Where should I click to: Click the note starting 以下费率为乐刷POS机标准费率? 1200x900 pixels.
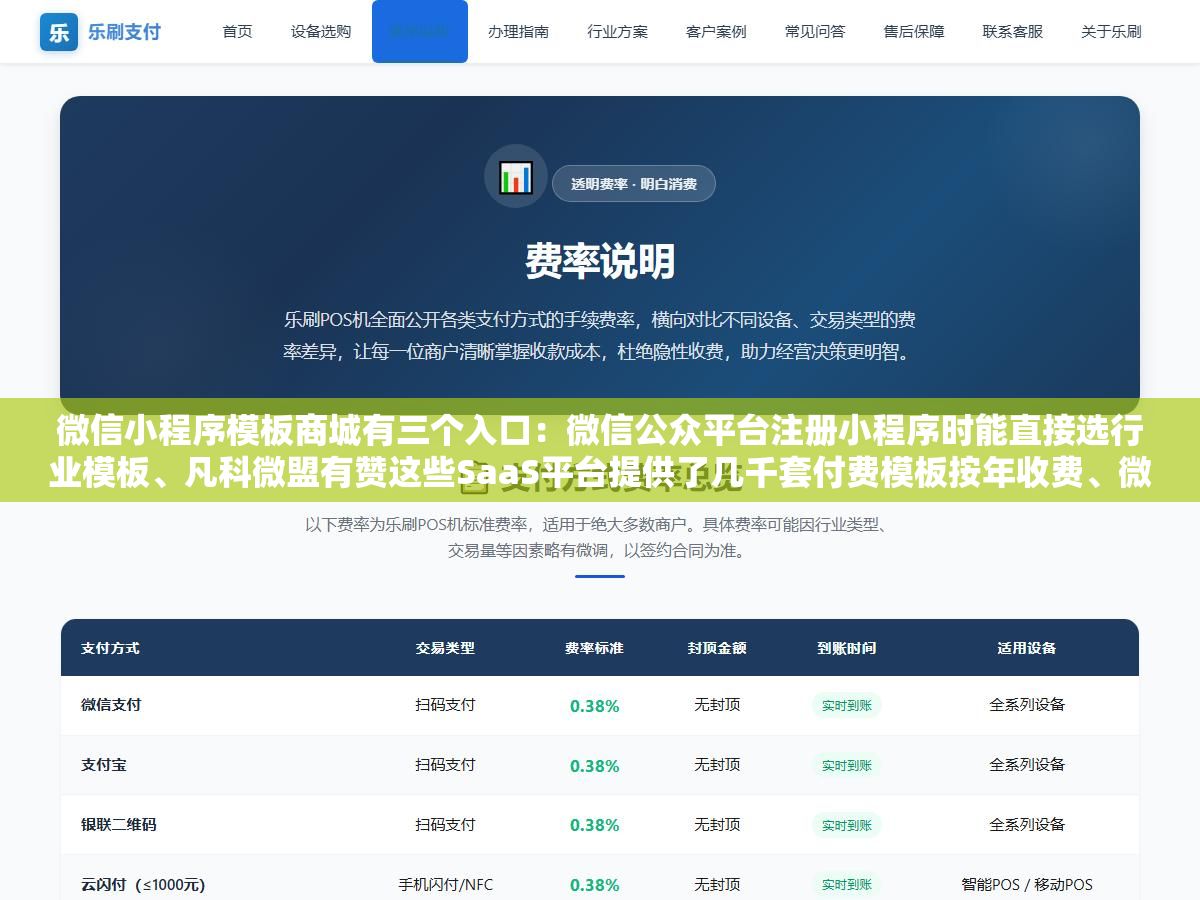click(600, 537)
